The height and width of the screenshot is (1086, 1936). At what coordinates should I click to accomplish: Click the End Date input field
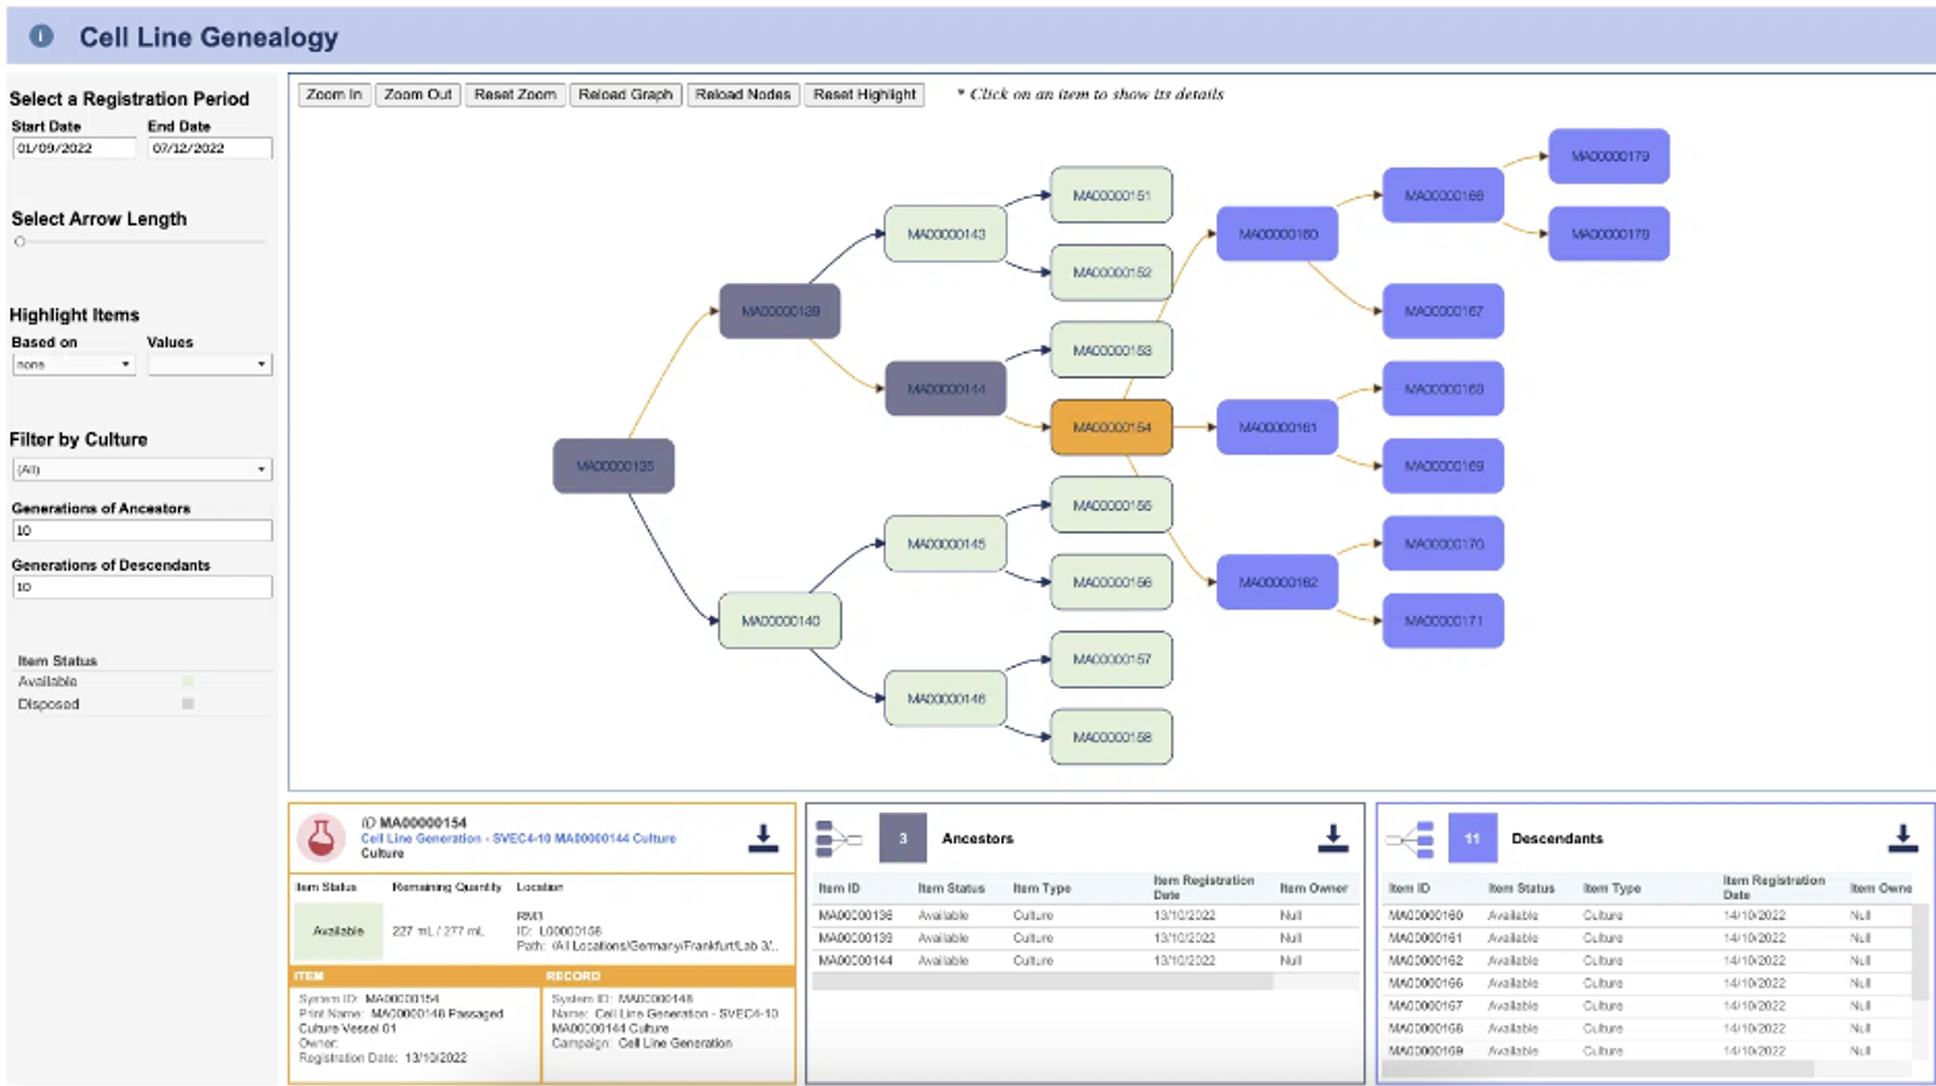(x=209, y=148)
